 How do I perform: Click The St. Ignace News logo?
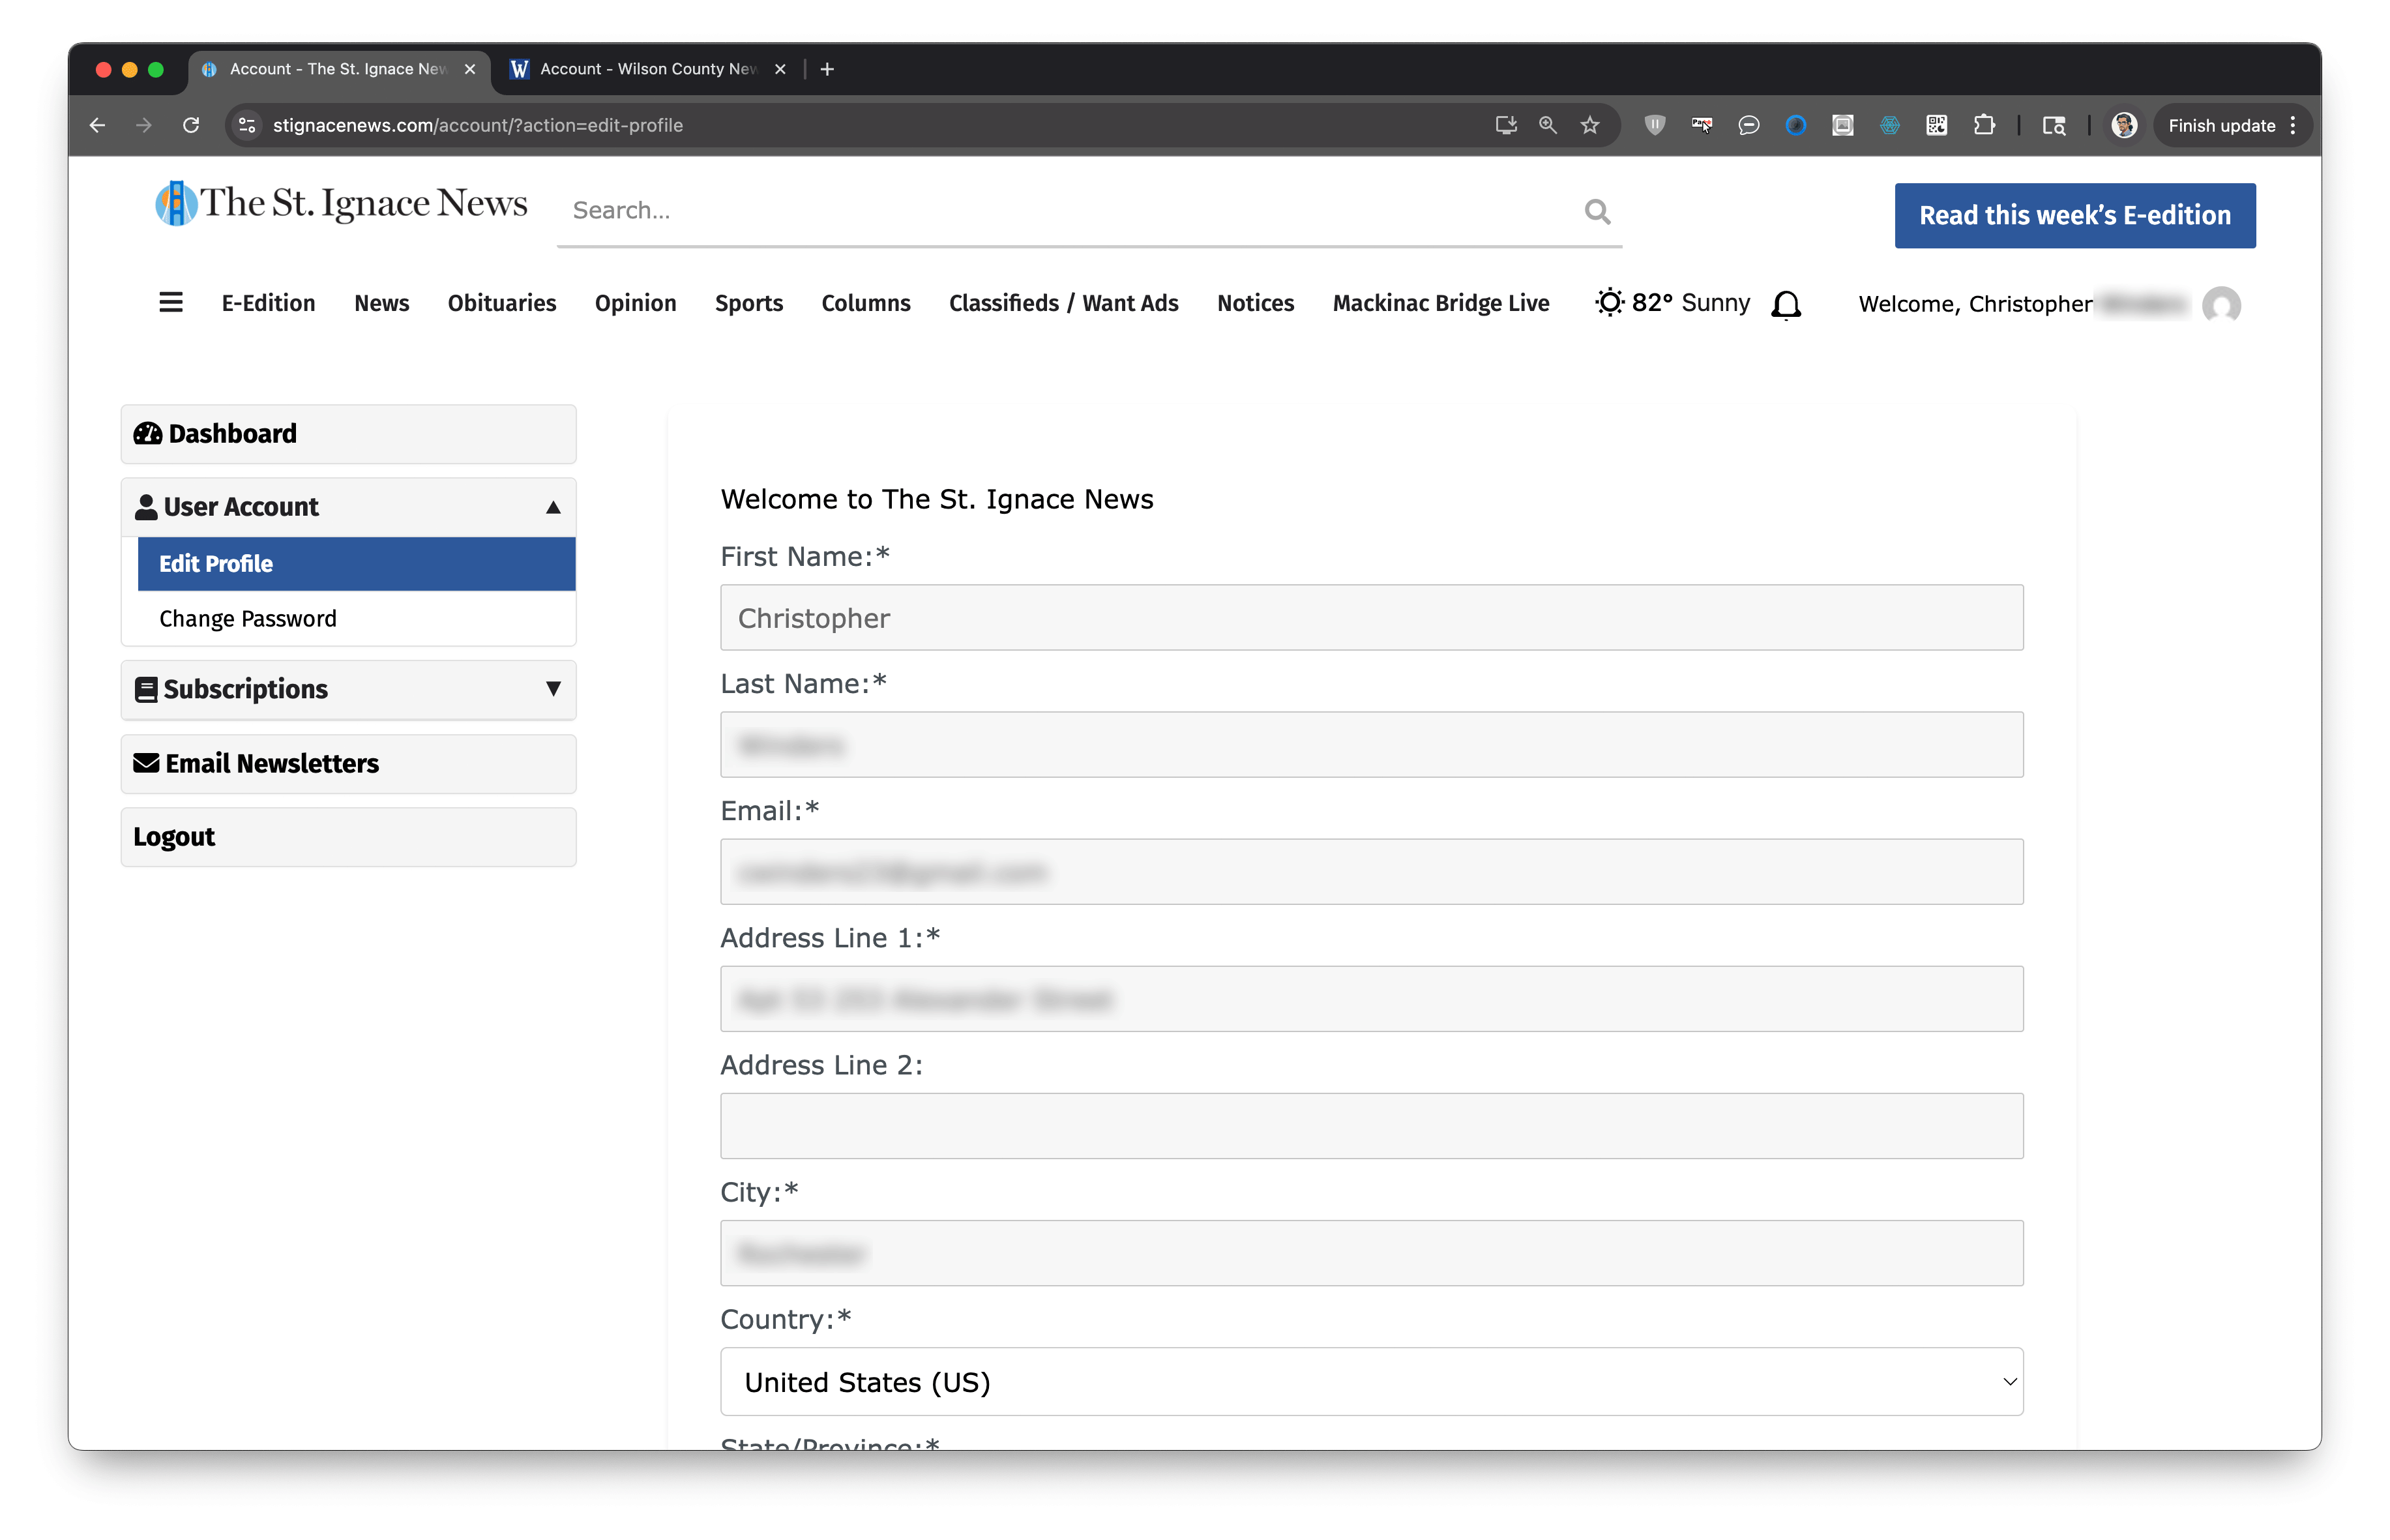(x=342, y=203)
